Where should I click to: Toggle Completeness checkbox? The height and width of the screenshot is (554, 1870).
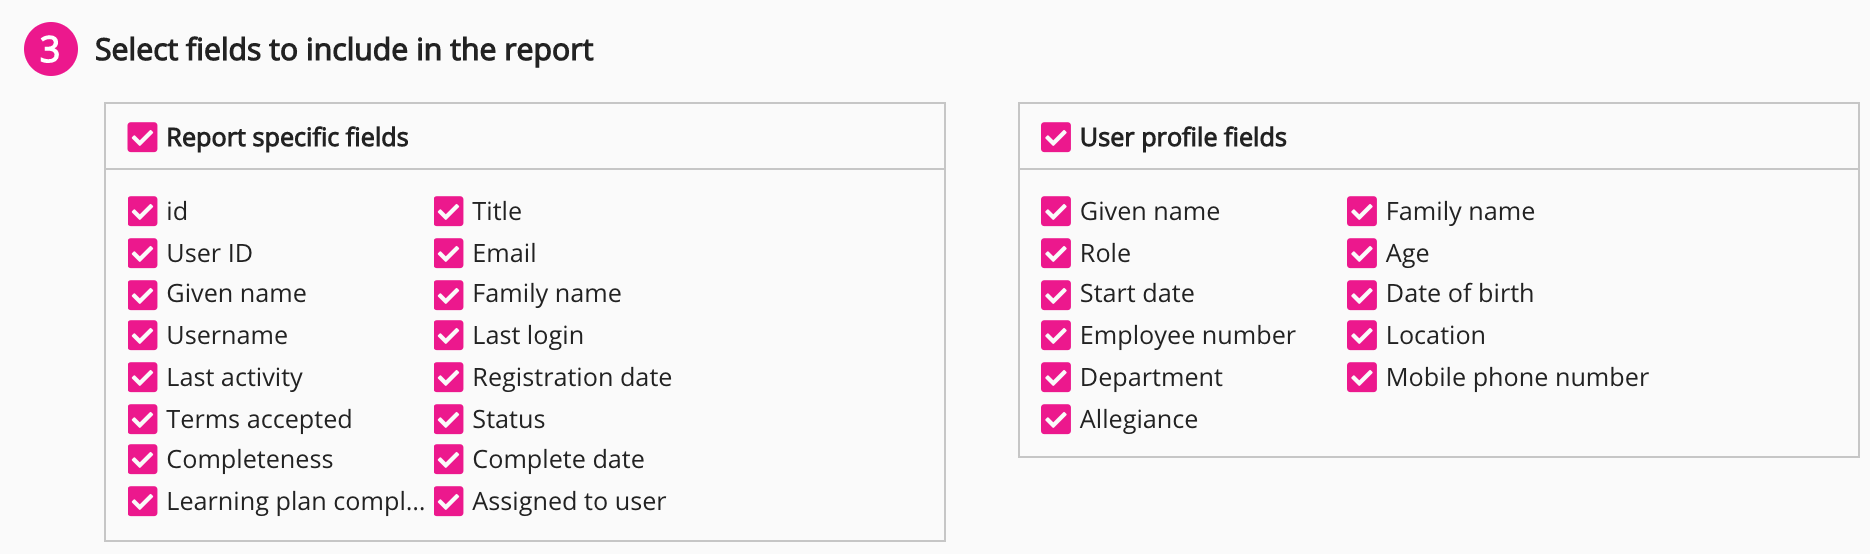pos(143,459)
